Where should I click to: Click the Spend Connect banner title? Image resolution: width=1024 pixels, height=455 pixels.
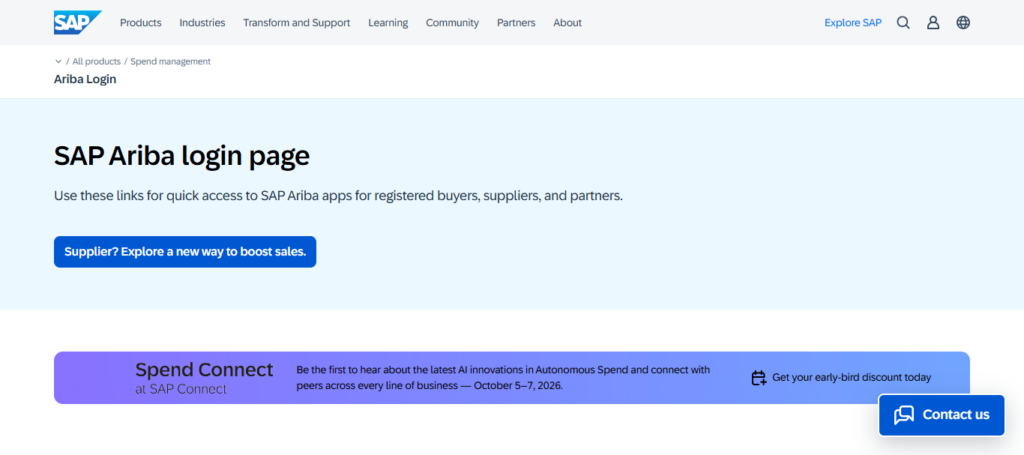click(204, 370)
